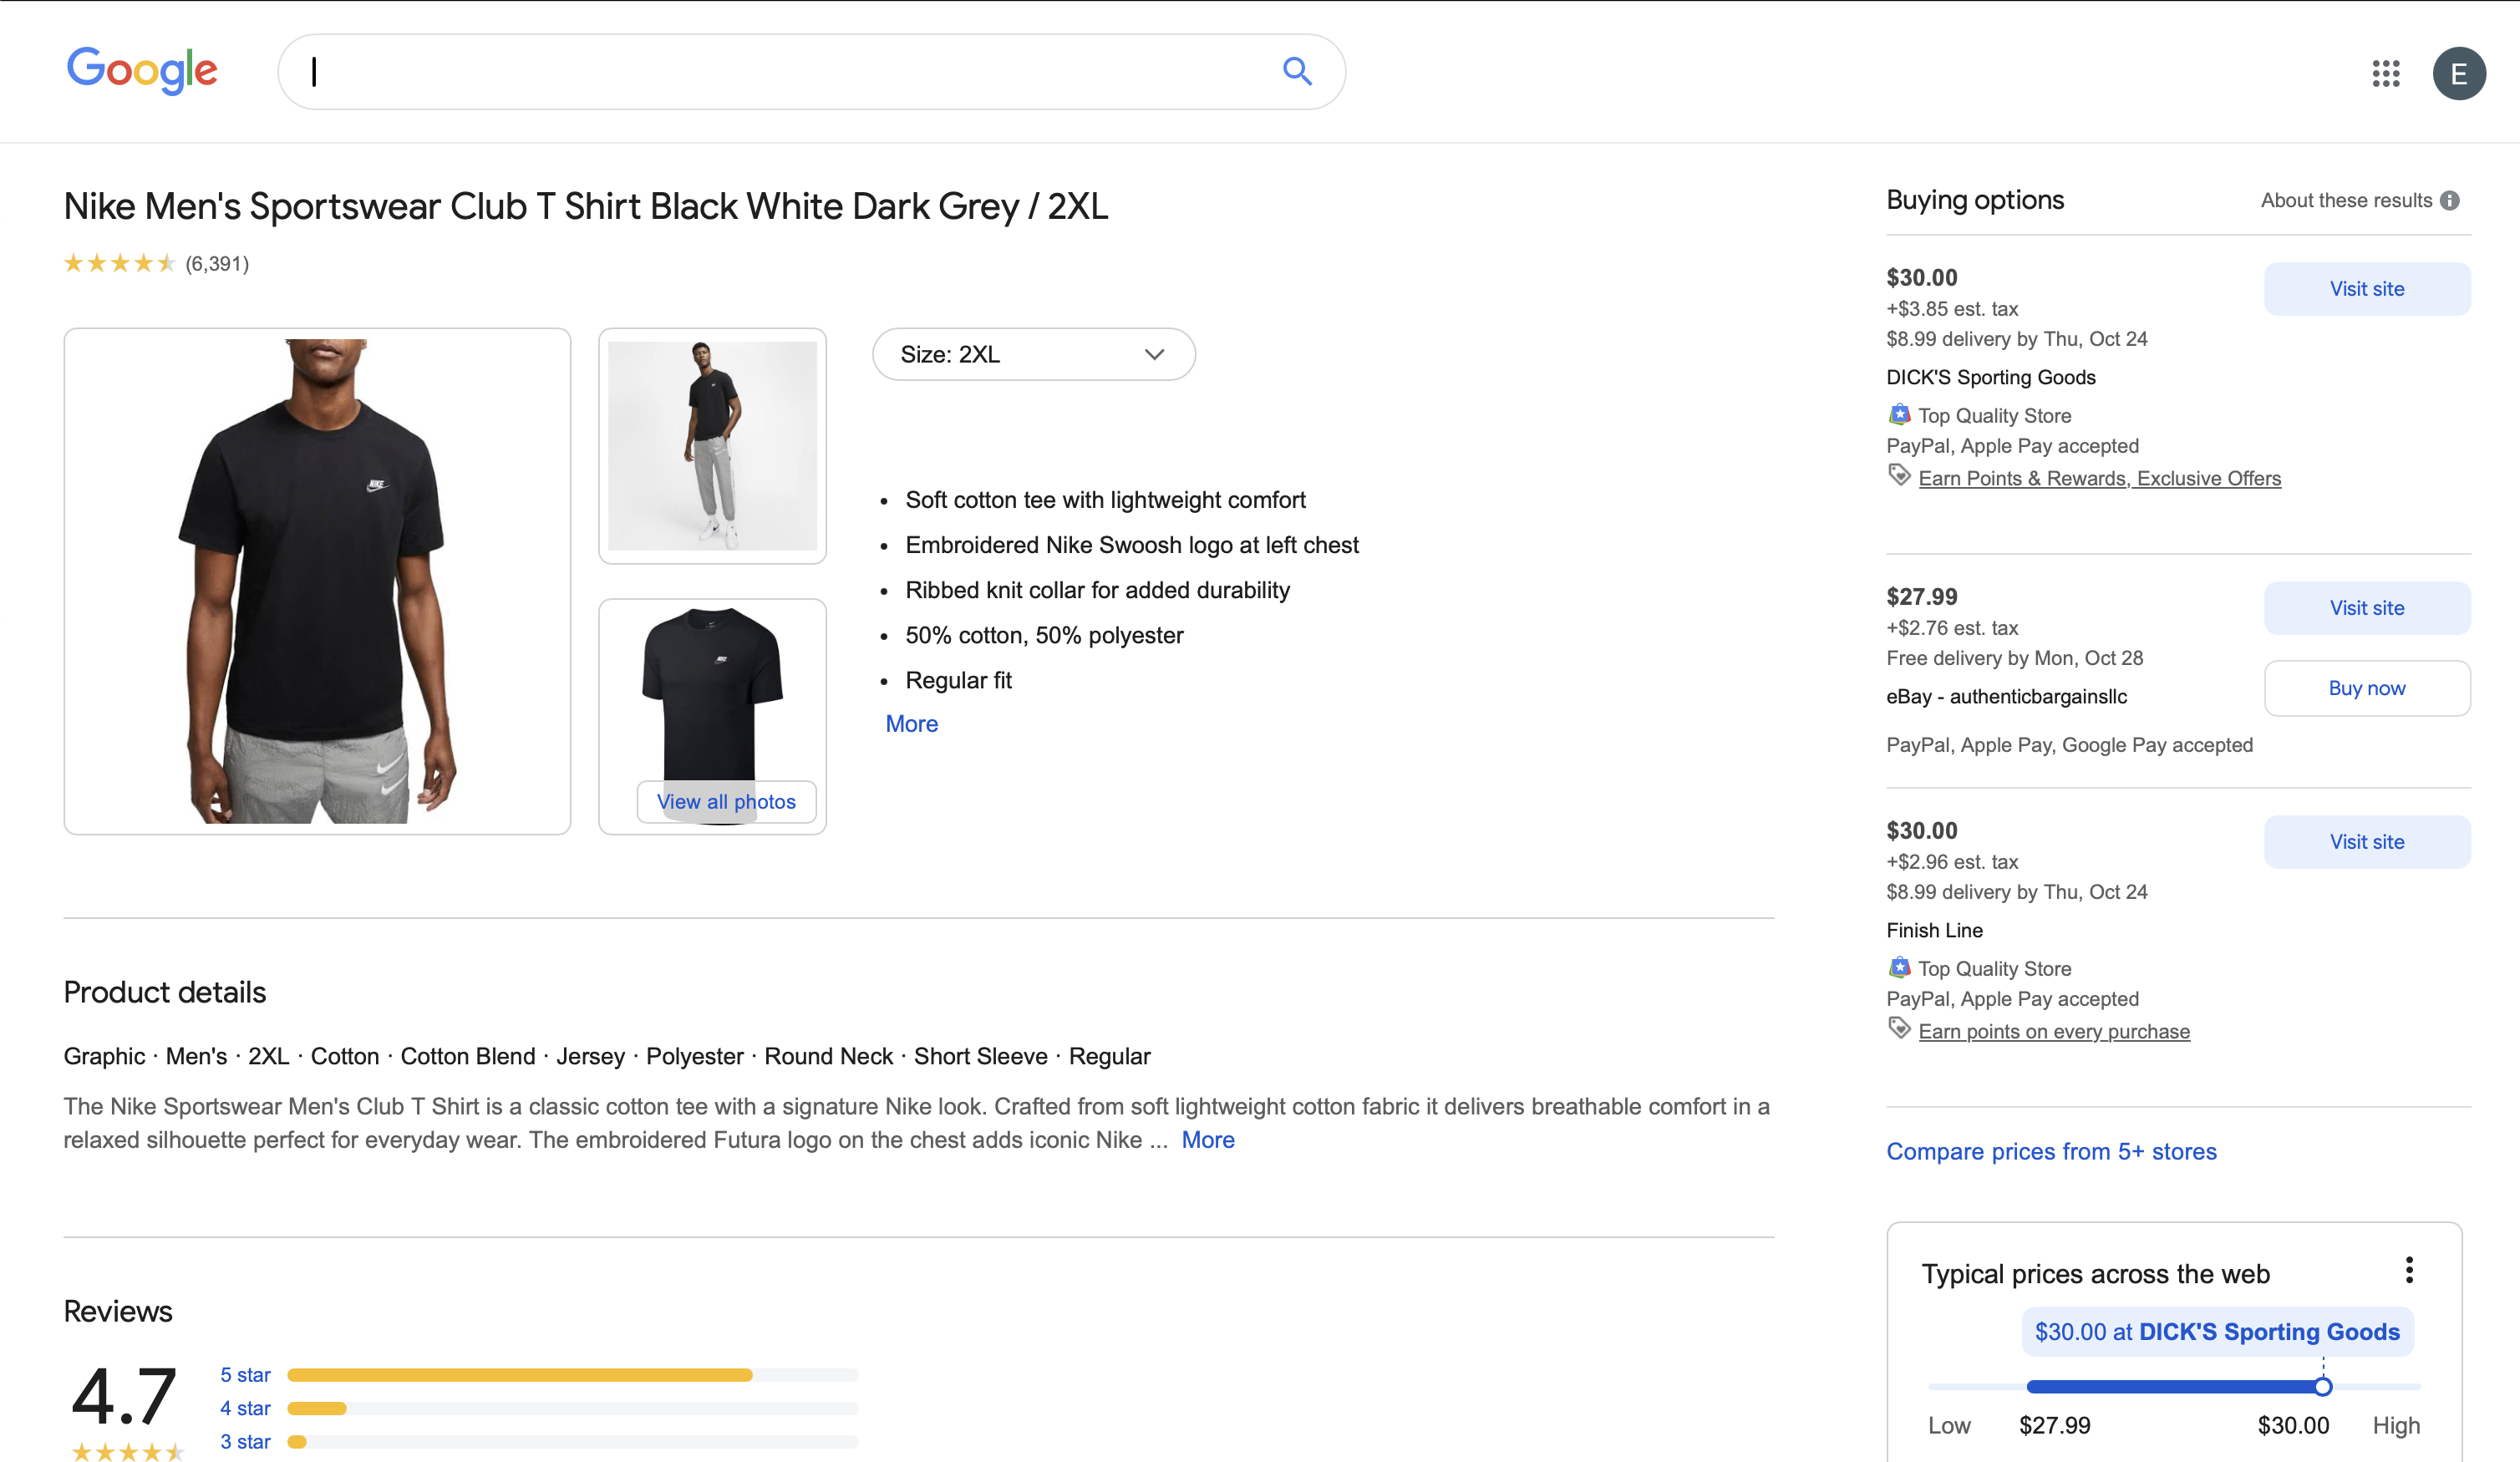Viewport: 2520px width, 1462px height.
Task: Expand More in product details description
Action: (x=1207, y=1140)
